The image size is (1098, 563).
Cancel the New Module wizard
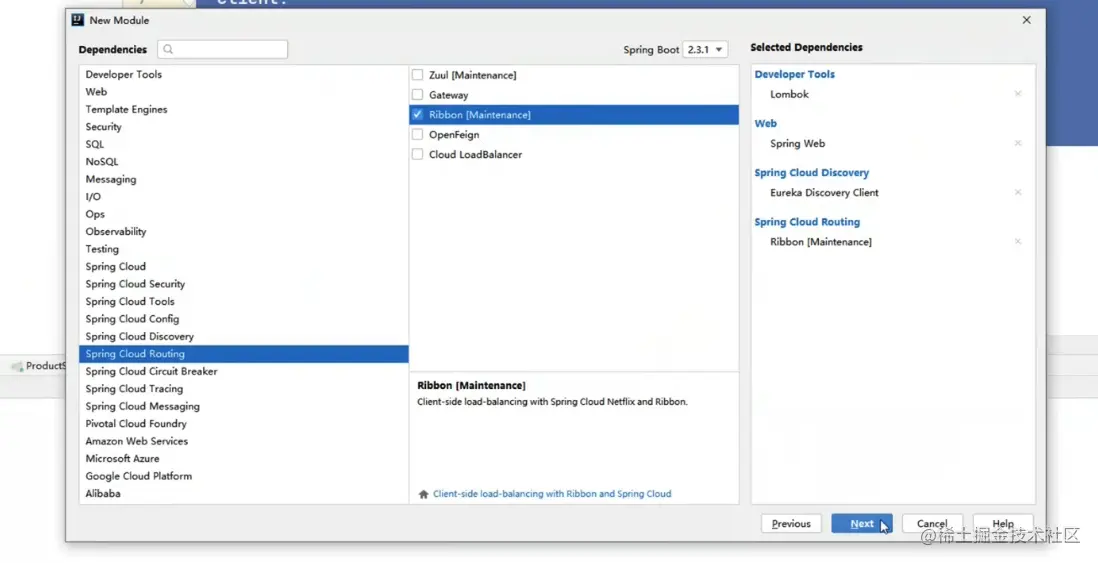932,524
